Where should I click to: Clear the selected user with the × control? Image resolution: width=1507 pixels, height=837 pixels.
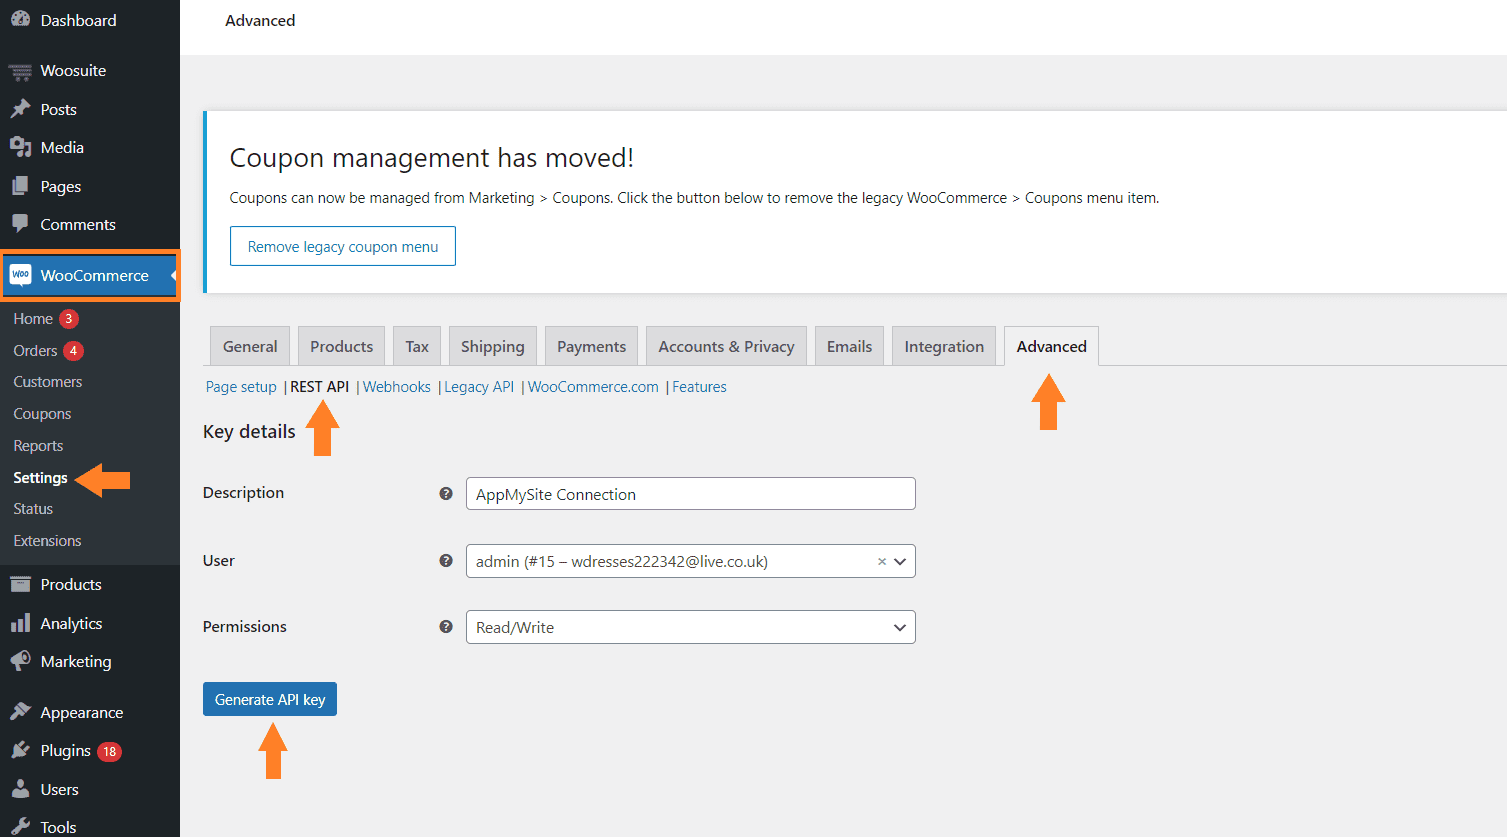pyautogui.click(x=881, y=561)
